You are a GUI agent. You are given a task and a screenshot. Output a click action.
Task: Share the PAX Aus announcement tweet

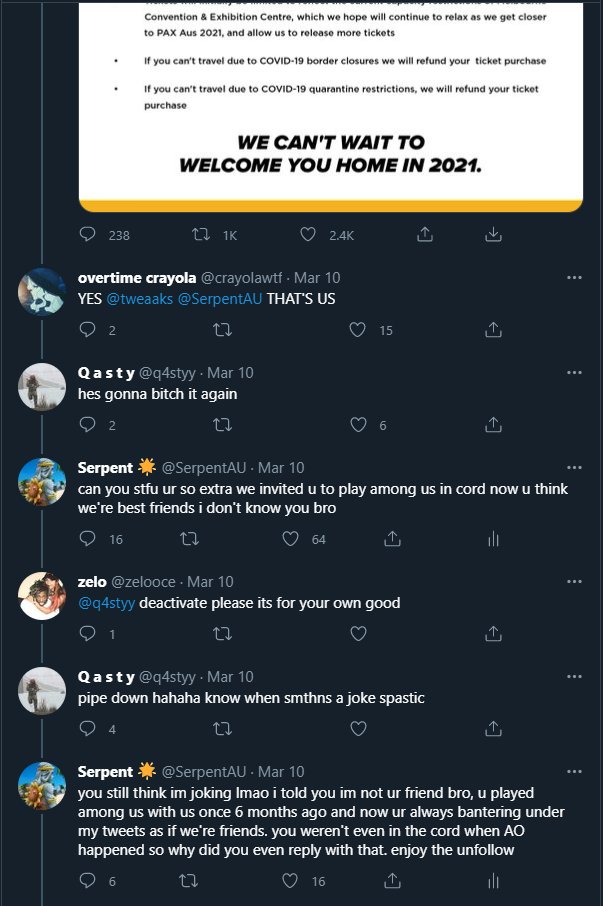[x=425, y=234]
